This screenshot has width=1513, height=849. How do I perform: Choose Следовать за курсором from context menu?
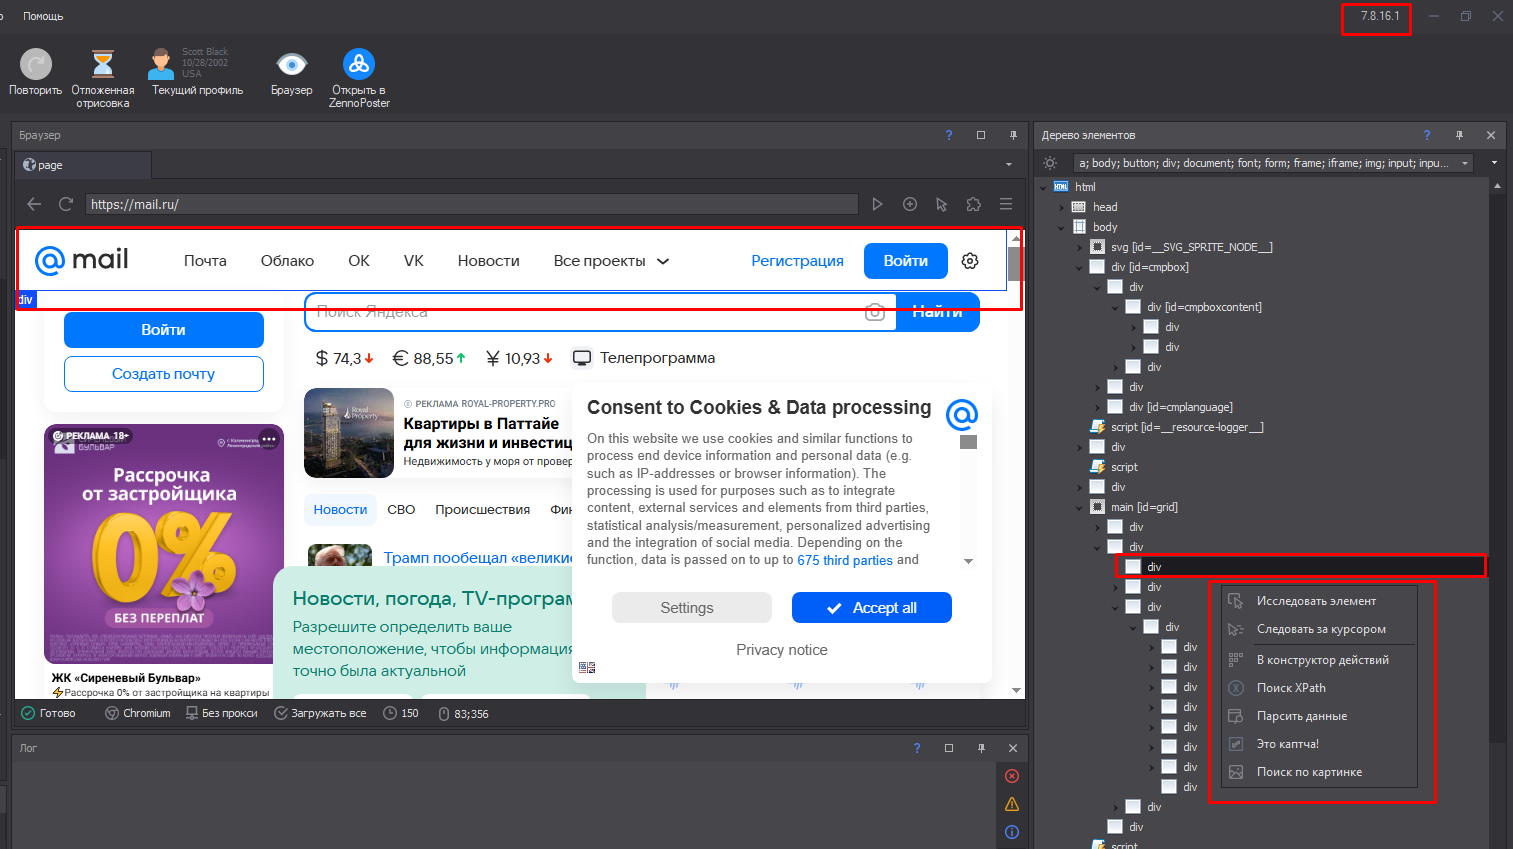click(1320, 629)
